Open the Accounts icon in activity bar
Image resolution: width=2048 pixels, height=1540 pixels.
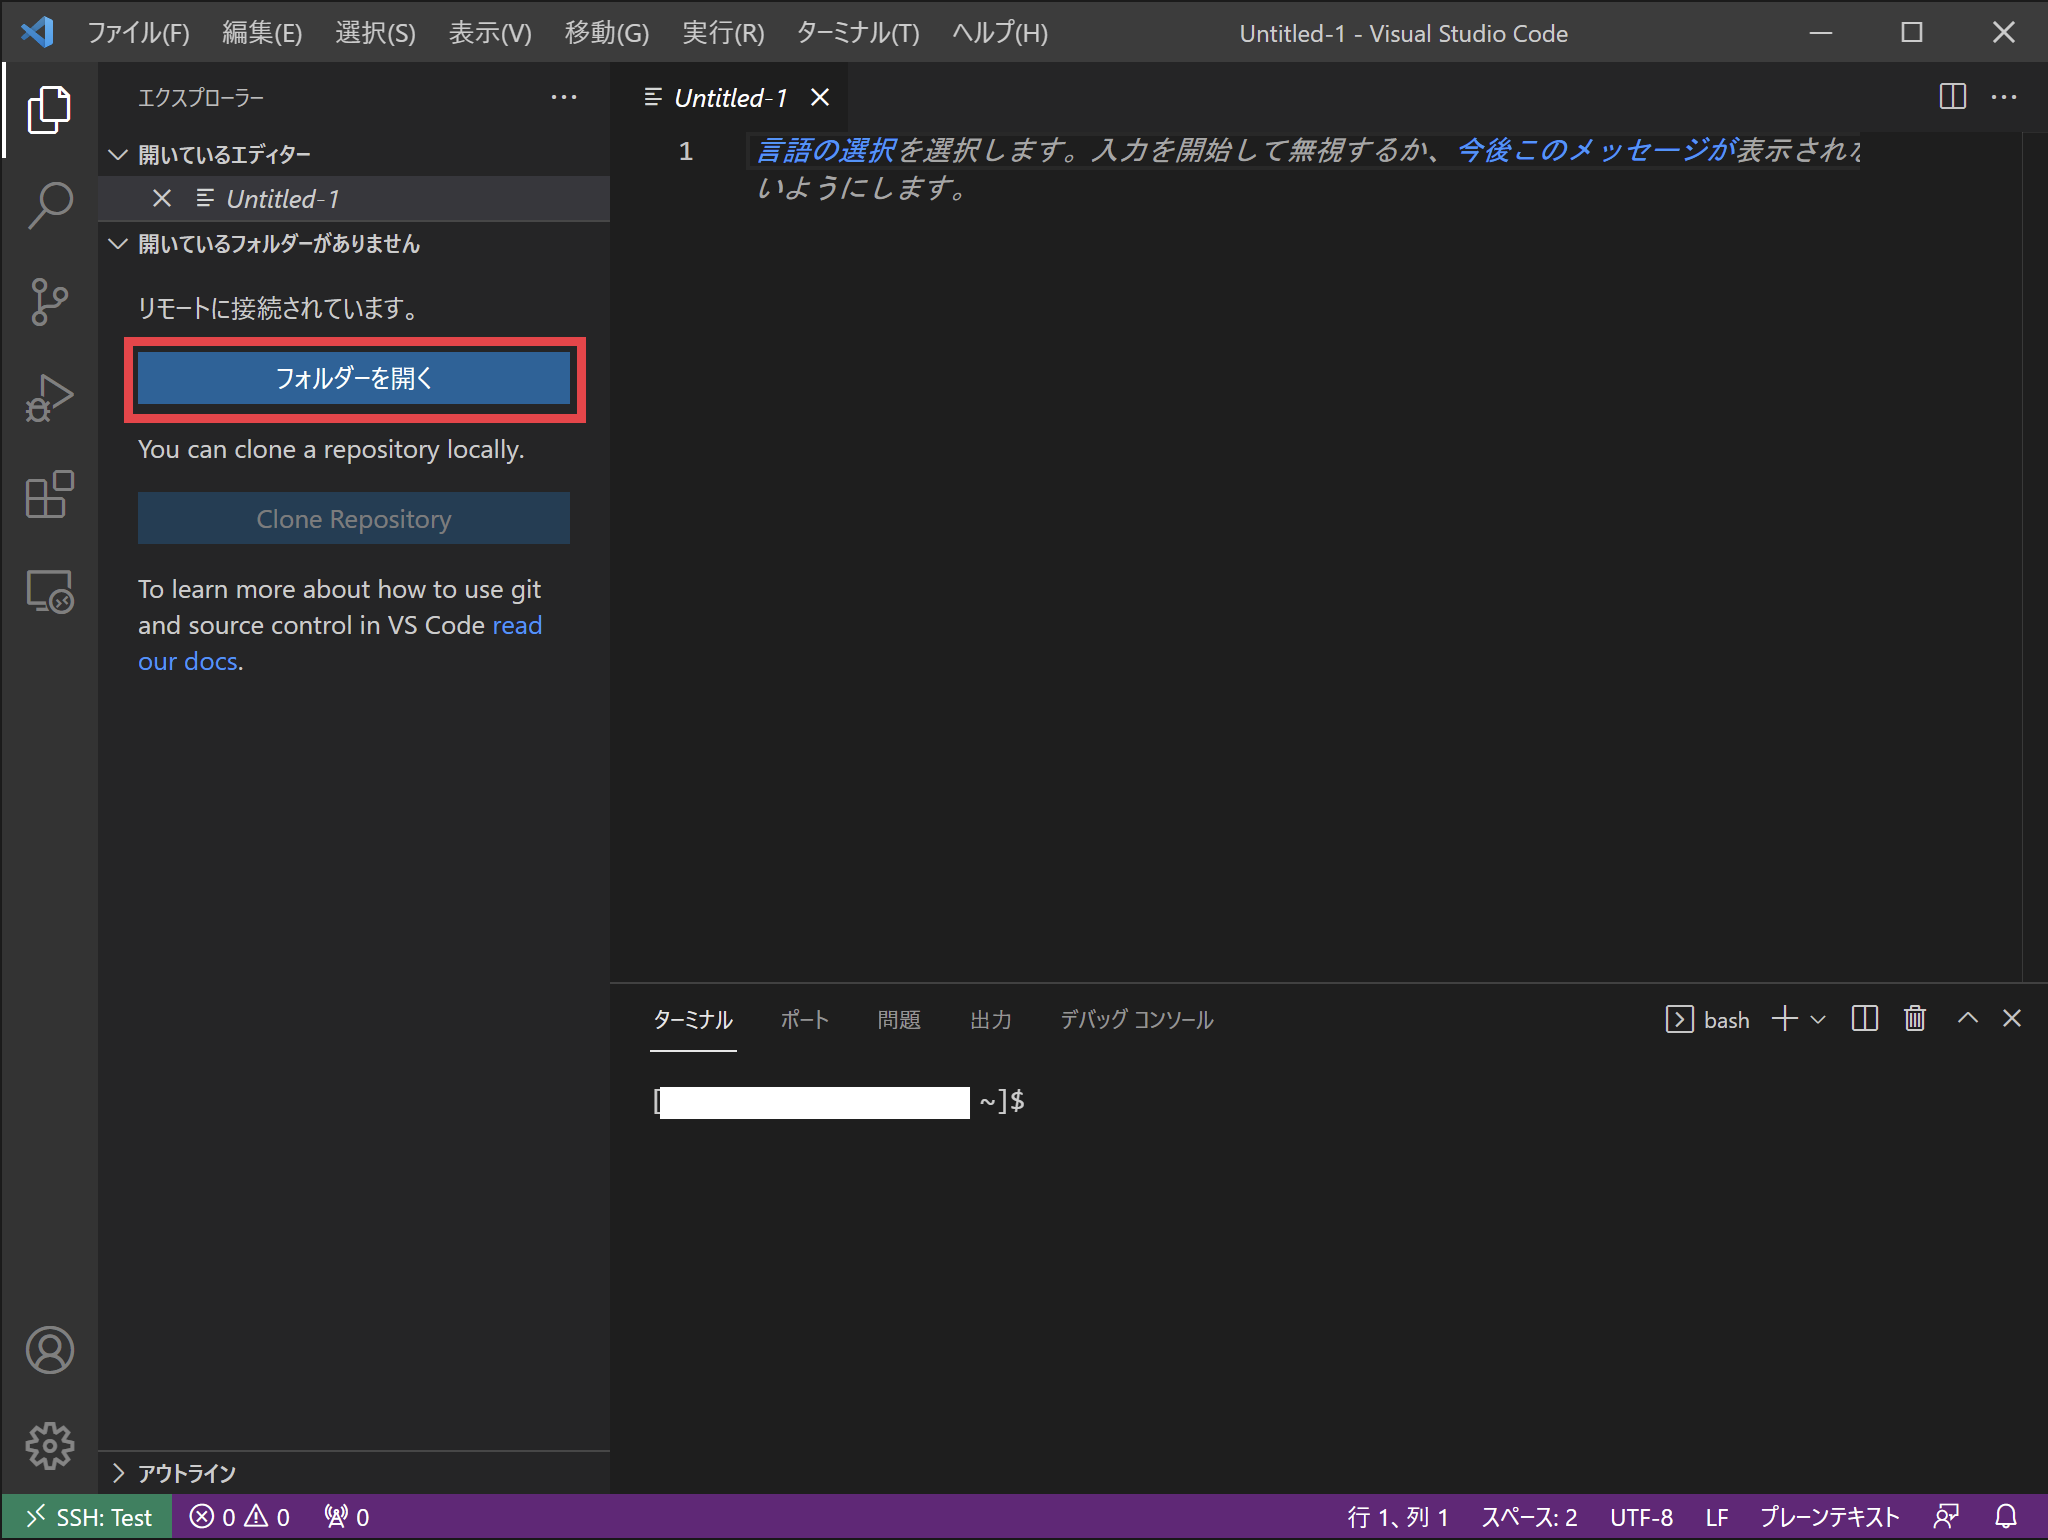(49, 1351)
